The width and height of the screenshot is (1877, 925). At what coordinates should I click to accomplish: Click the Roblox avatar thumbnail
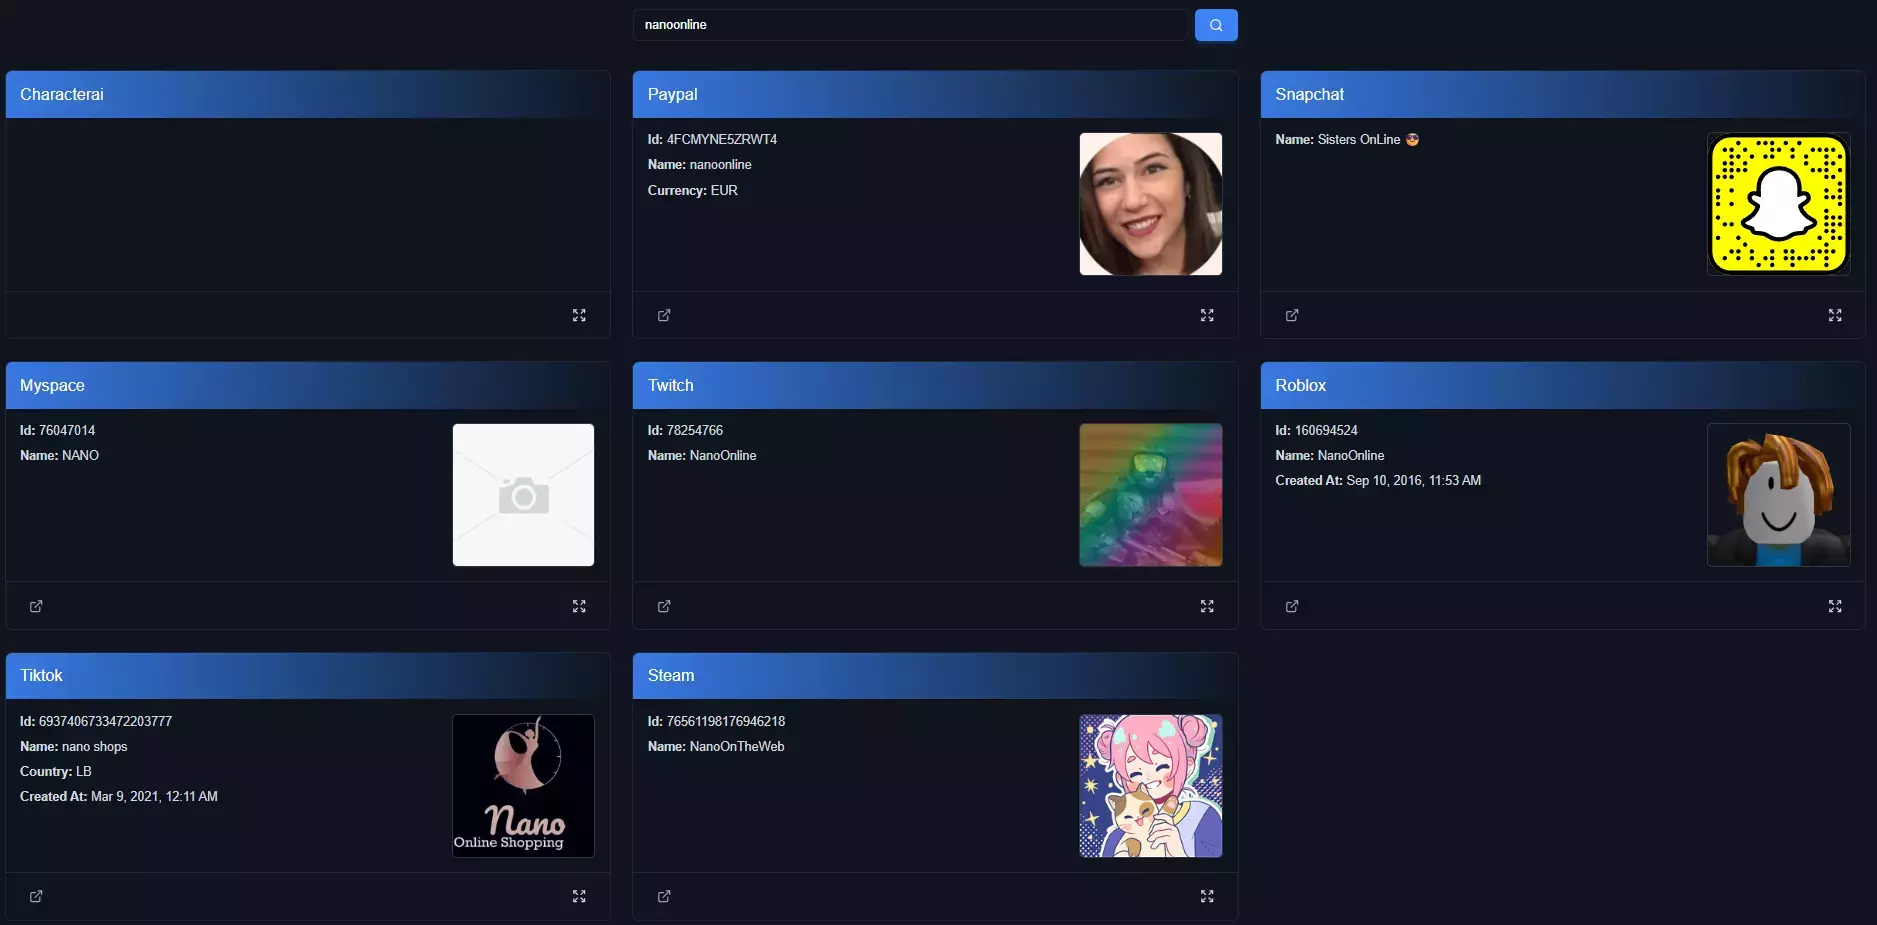pos(1778,495)
